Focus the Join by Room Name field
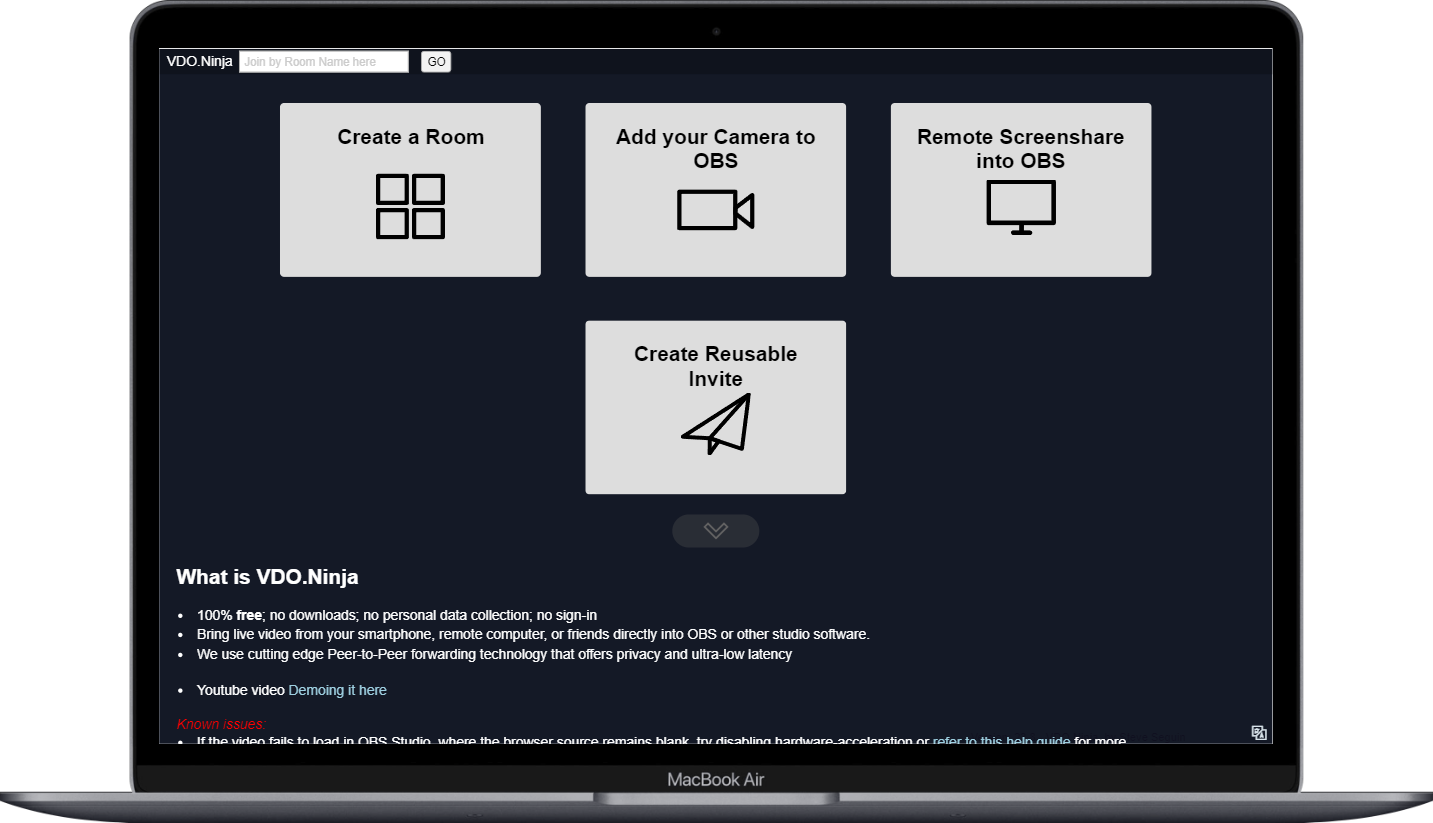1433x823 pixels. tap(324, 62)
